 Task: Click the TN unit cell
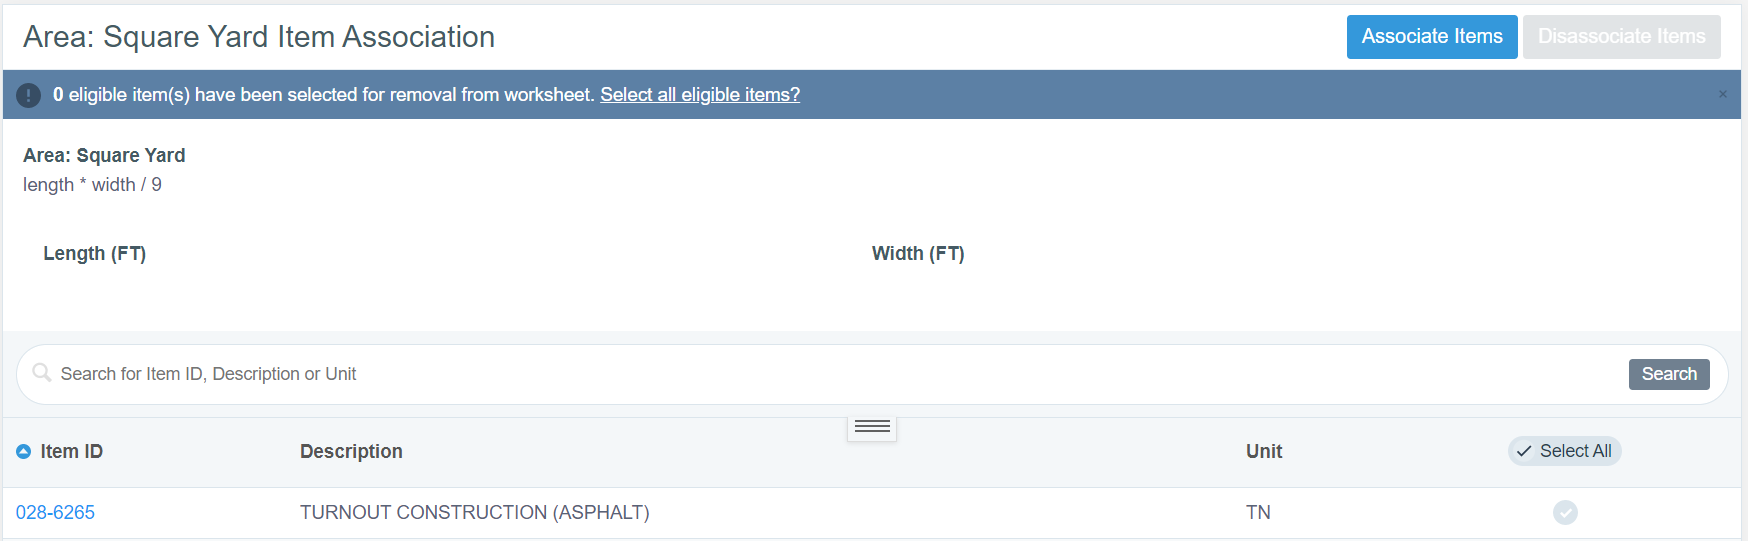1258,513
